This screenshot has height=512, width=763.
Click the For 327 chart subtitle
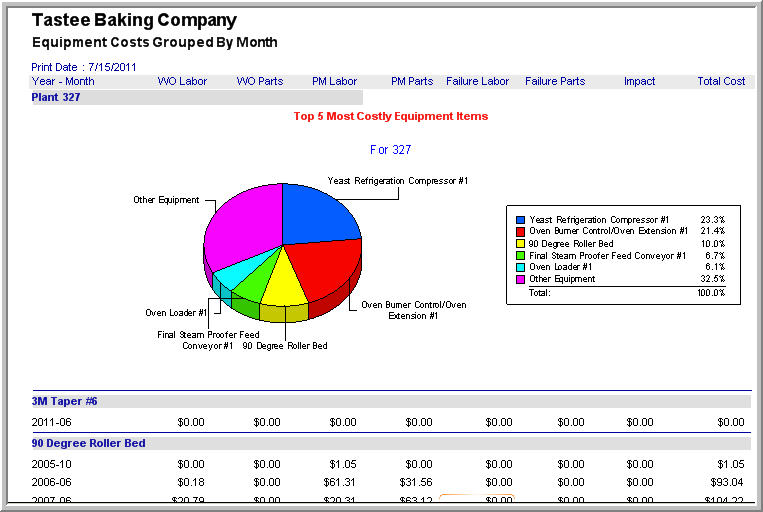[x=390, y=150]
